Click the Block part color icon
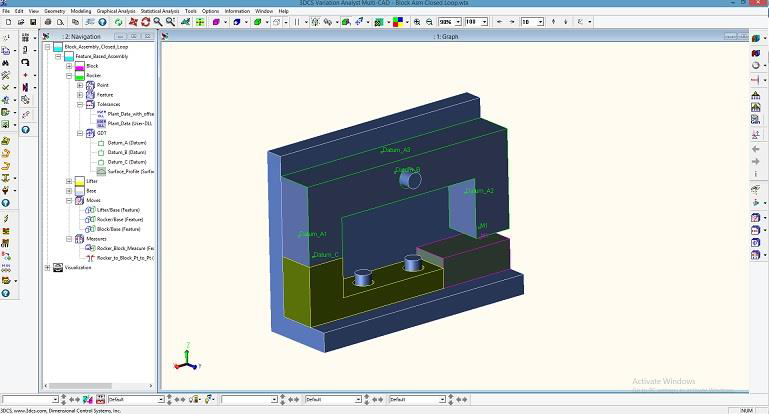 click(79, 66)
